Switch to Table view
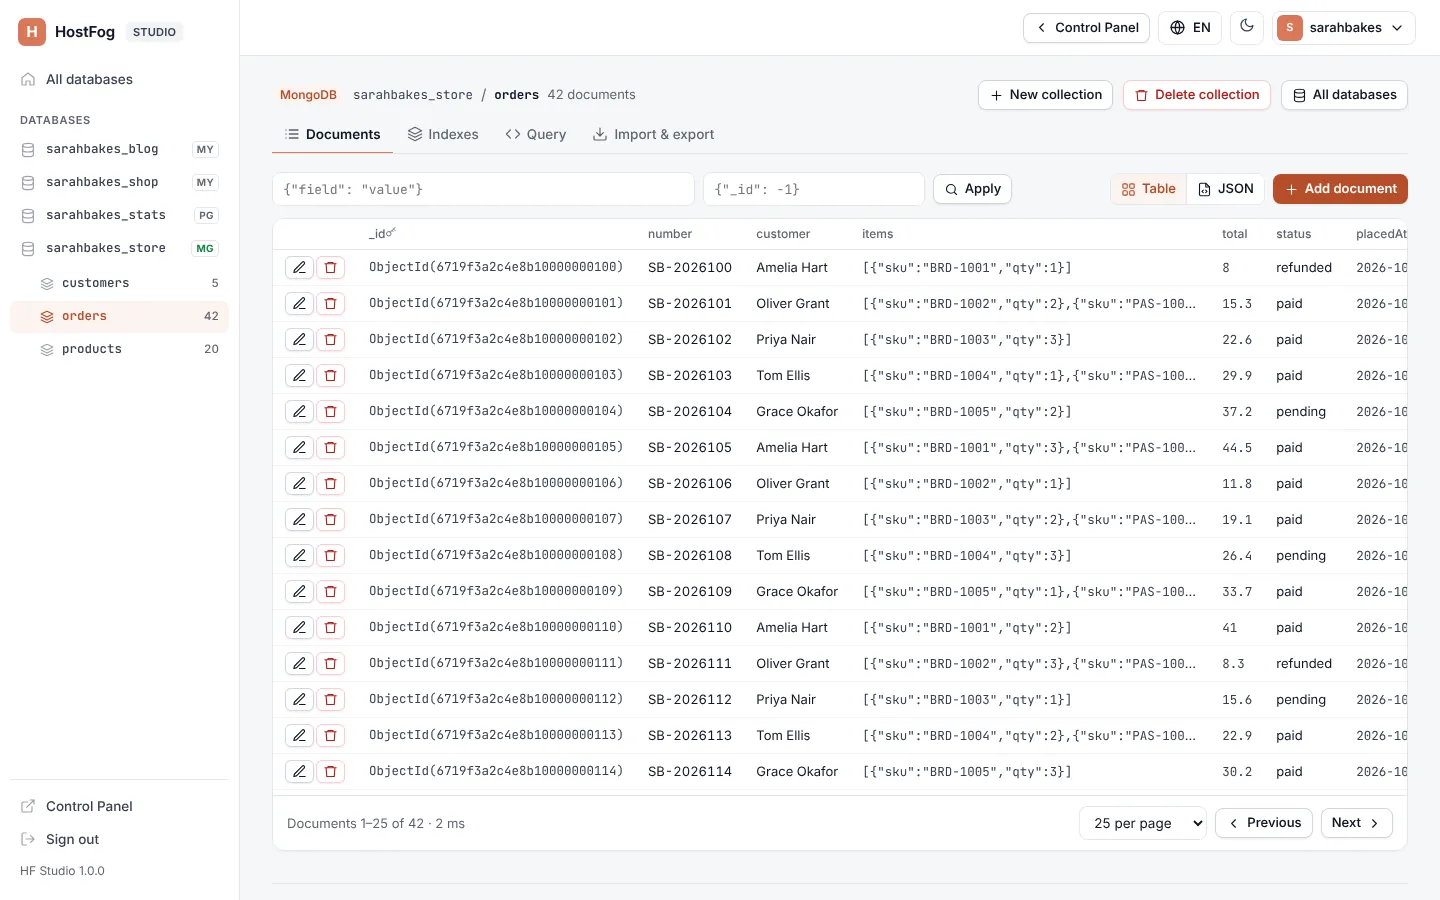 point(1149,189)
